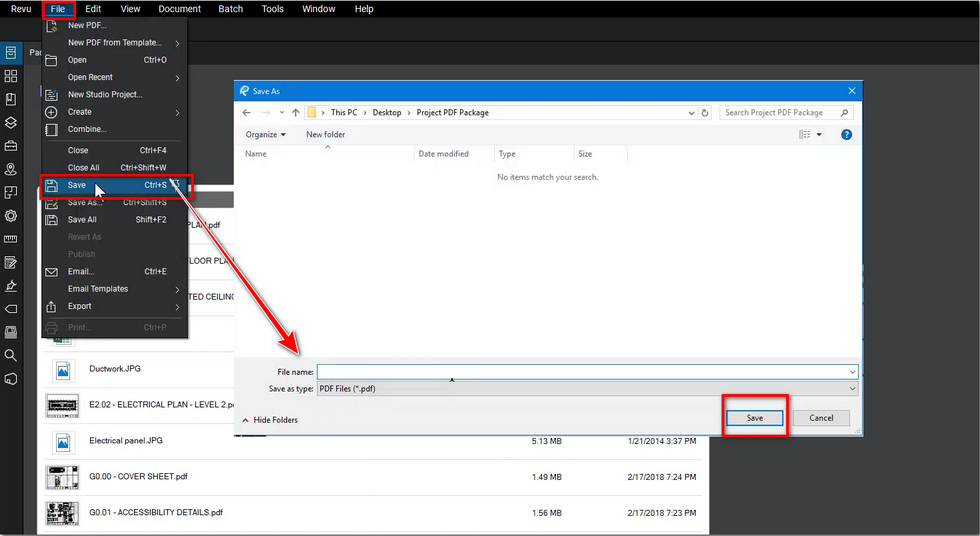Expand the Open Recent submenu
Image resolution: width=980 pixels, height=536 pixels.
[178, 78]
